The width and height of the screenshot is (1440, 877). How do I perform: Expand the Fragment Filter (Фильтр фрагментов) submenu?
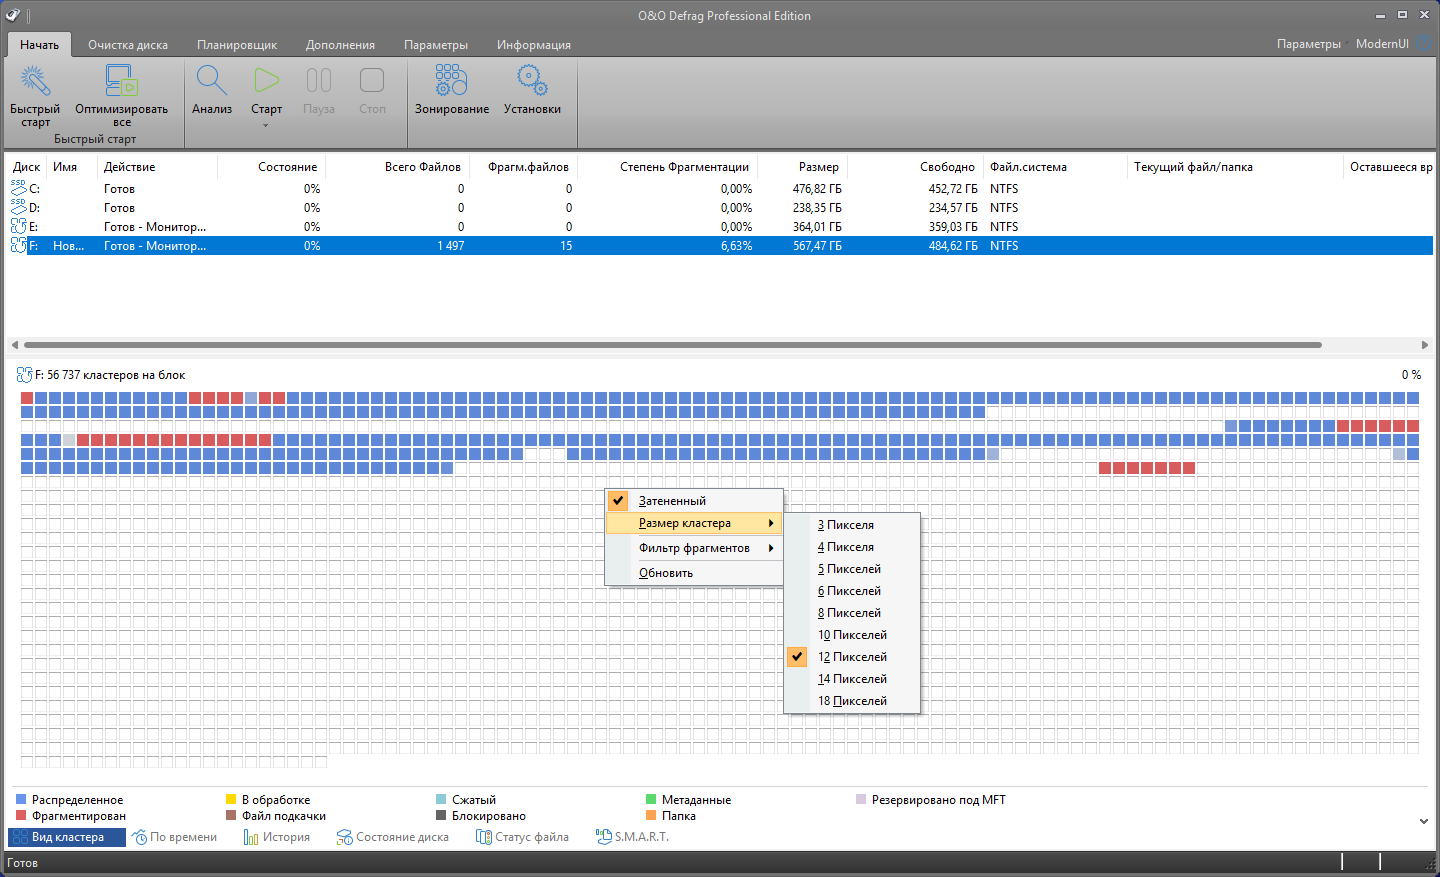pos(694,548)
